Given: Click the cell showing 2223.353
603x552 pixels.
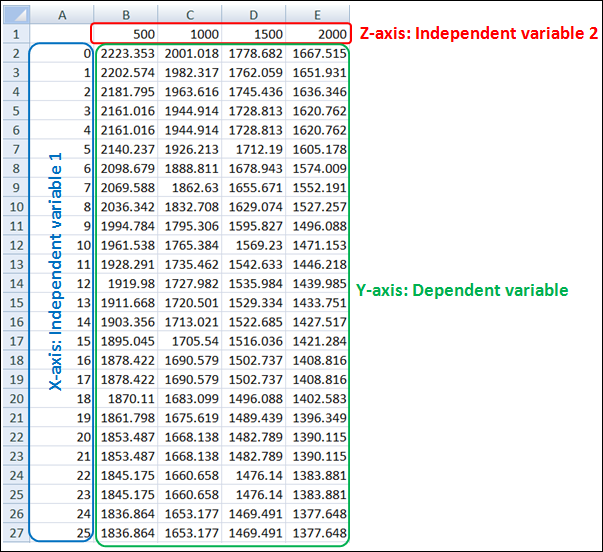Looking at the screenshot, I should pyautogui.click(x=128, y=53).
